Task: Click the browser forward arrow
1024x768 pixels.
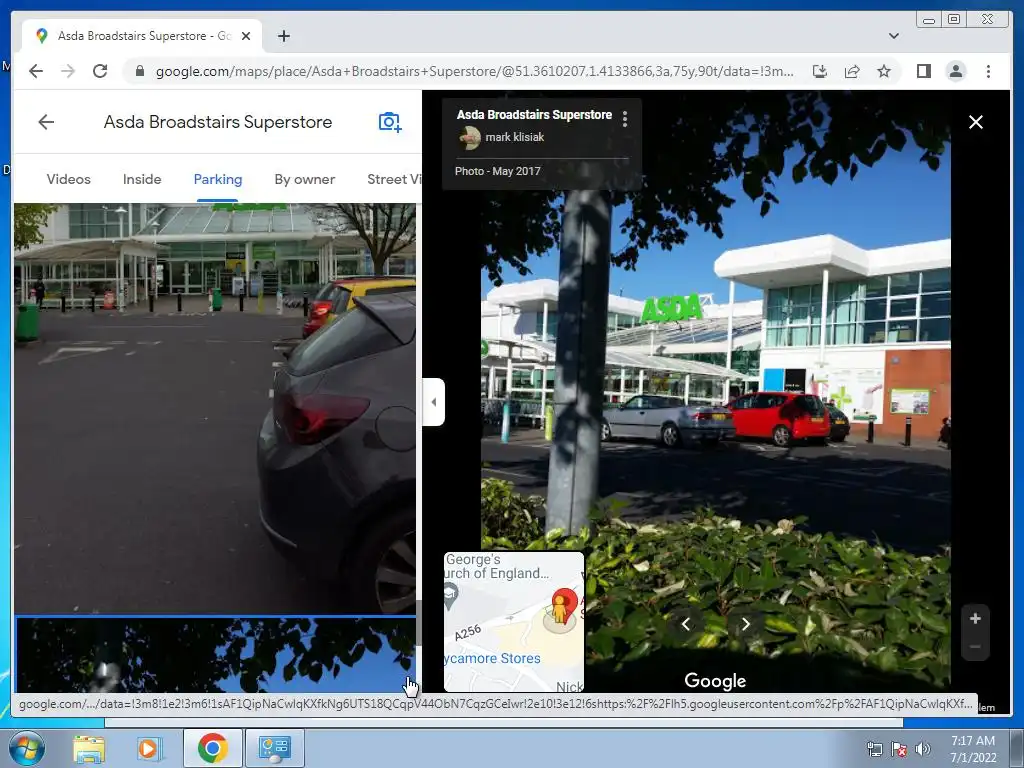Action: tap(68, 71)
